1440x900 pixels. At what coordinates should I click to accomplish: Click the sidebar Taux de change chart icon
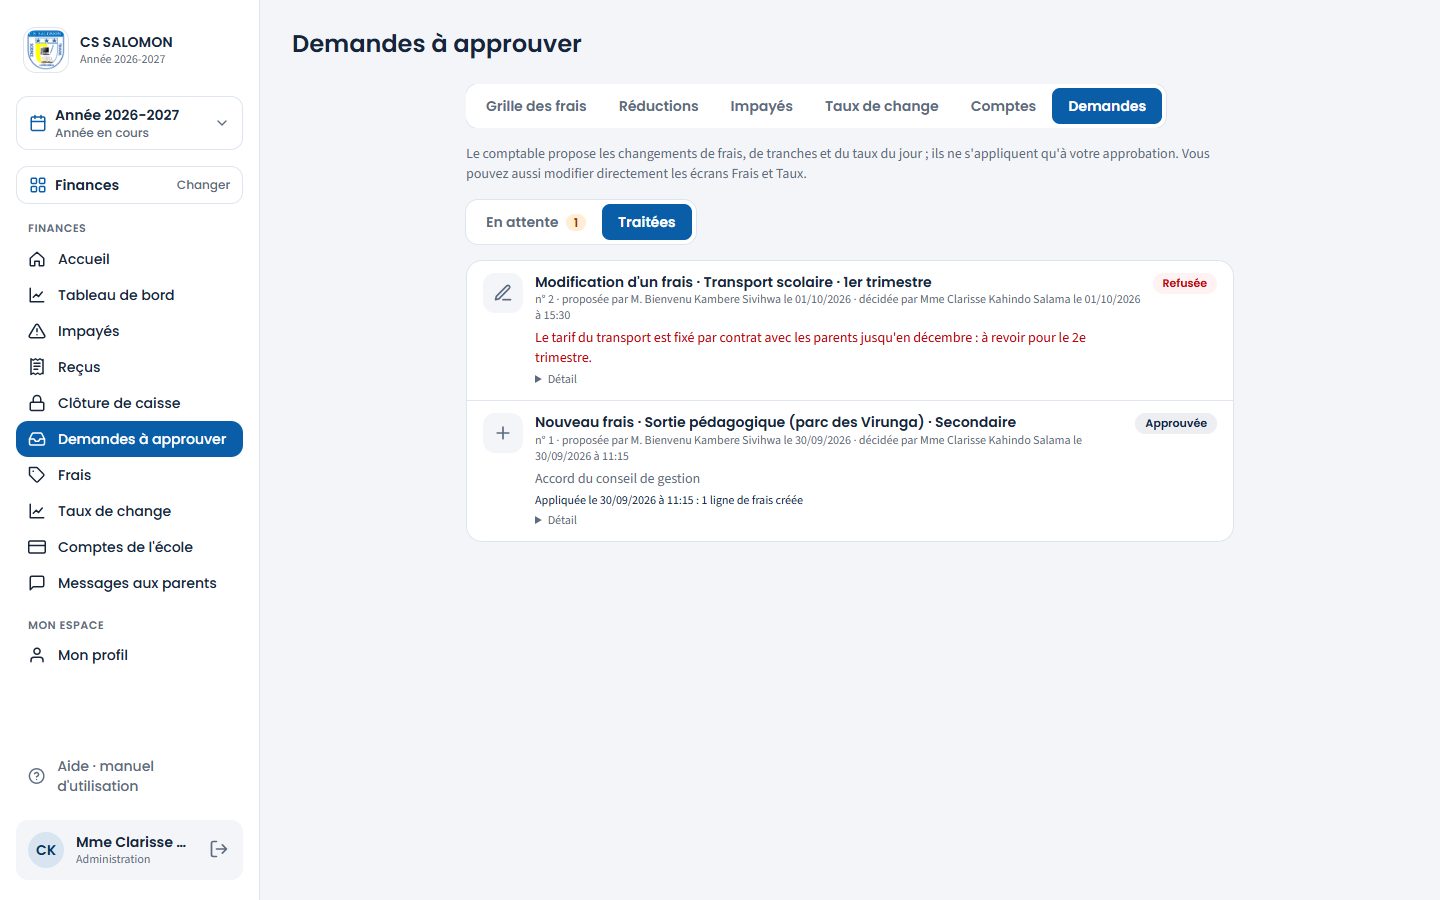pyautogui.click(x=37, y=511)
